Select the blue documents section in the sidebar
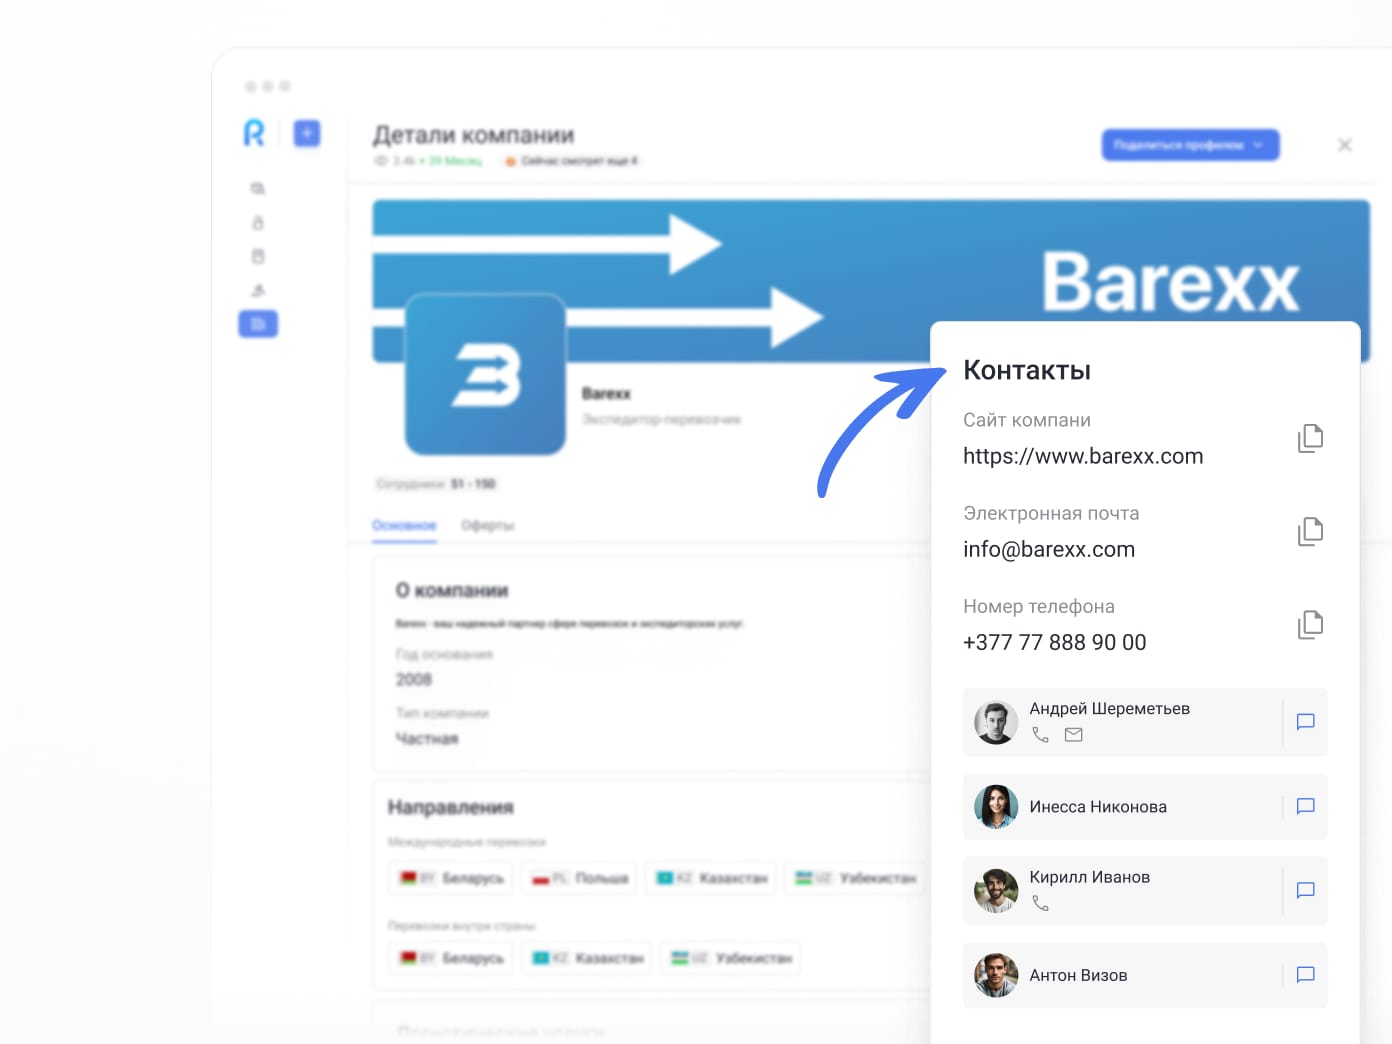The width and height of the screenshot is (1392, 1044). 258,324
